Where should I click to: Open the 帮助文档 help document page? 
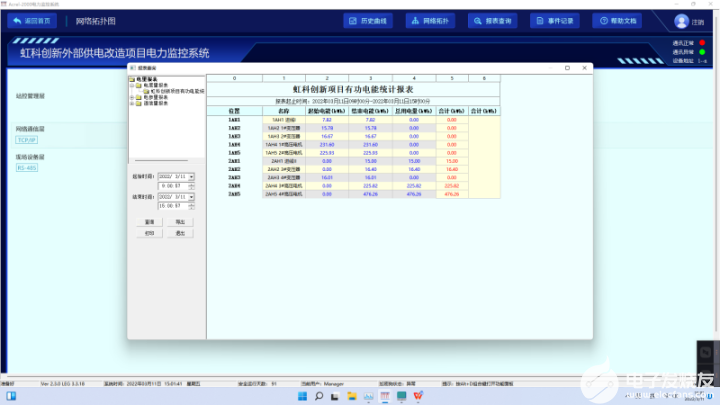[x=617, y=21]
